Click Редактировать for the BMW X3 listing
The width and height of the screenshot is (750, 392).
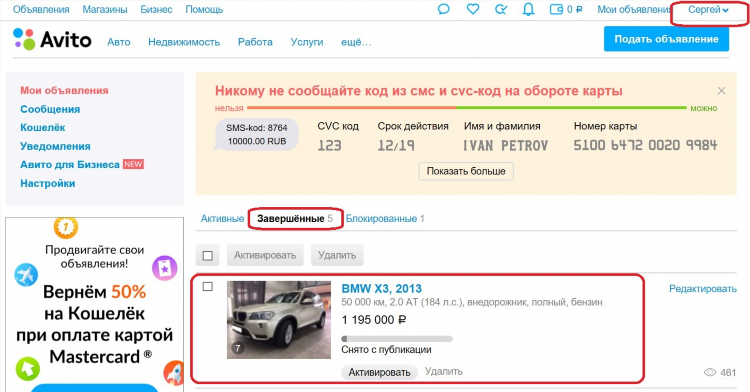(703, 288)
